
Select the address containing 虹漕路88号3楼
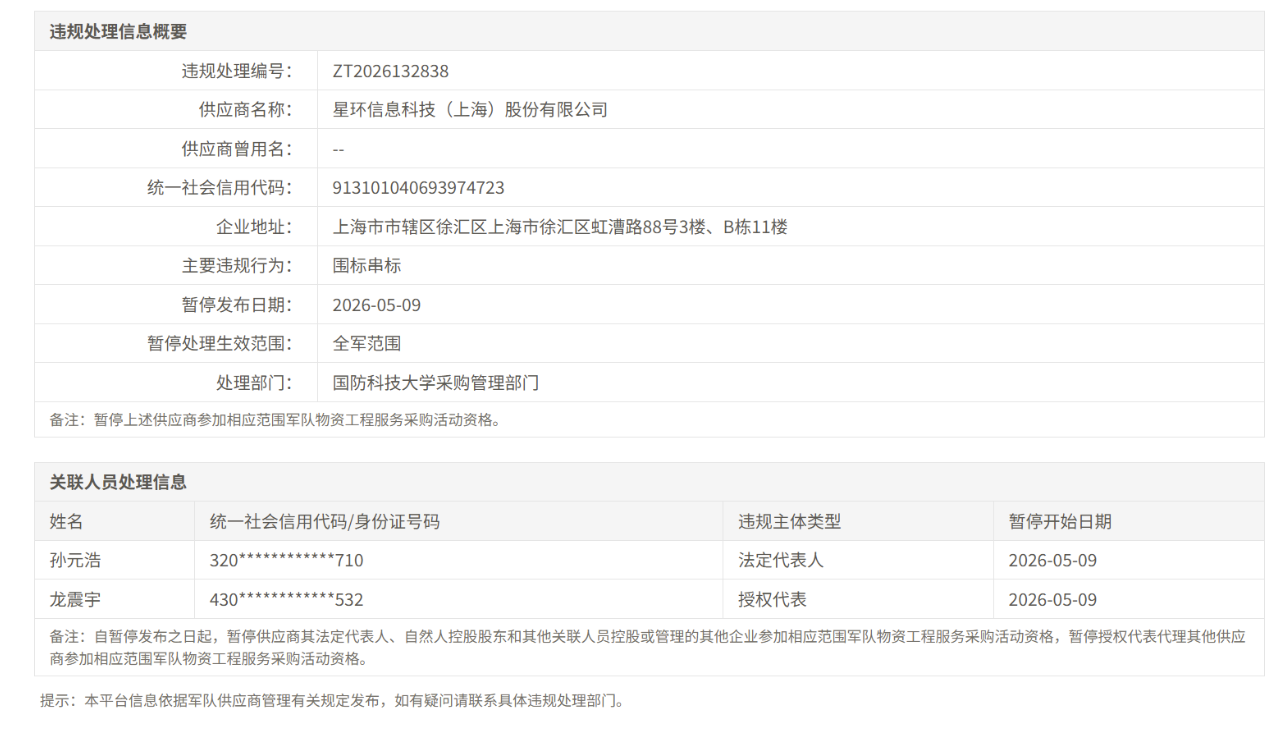pyautogui.click(x=560, y=227)
